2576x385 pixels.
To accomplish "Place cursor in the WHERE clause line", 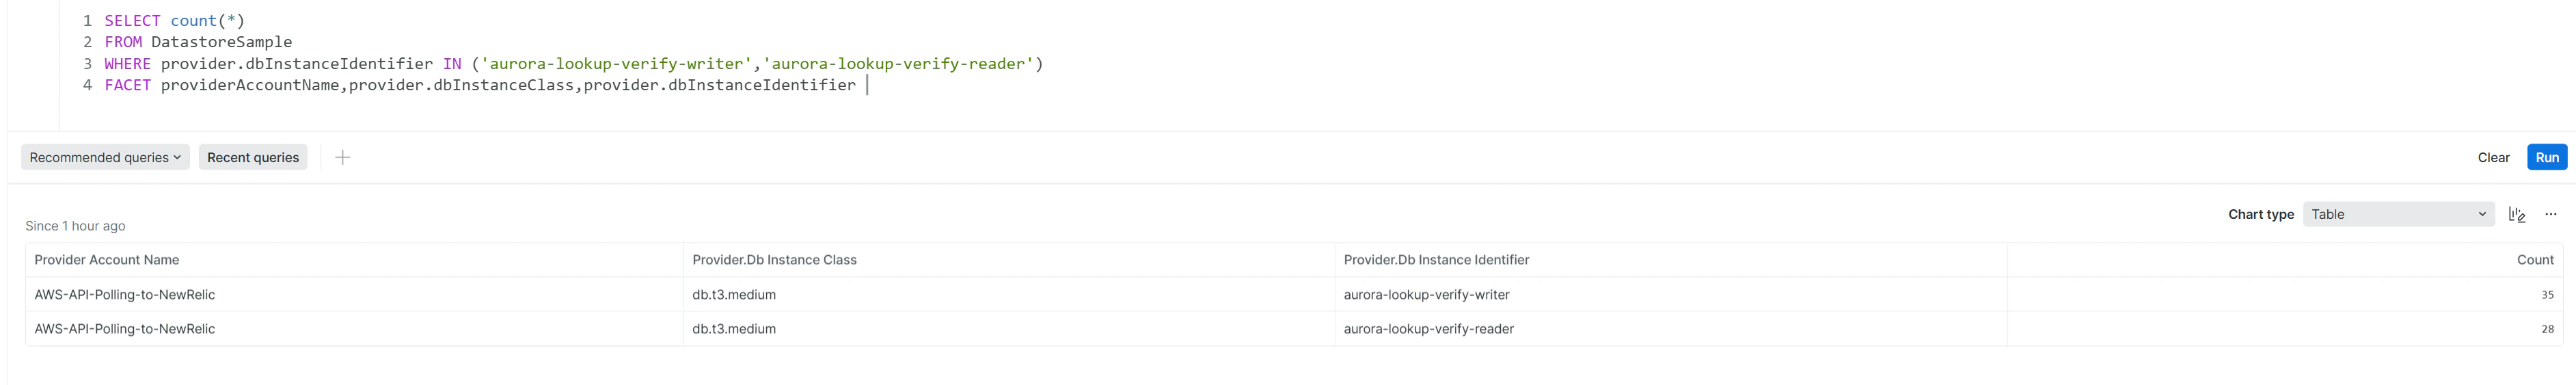I will 574,64.
